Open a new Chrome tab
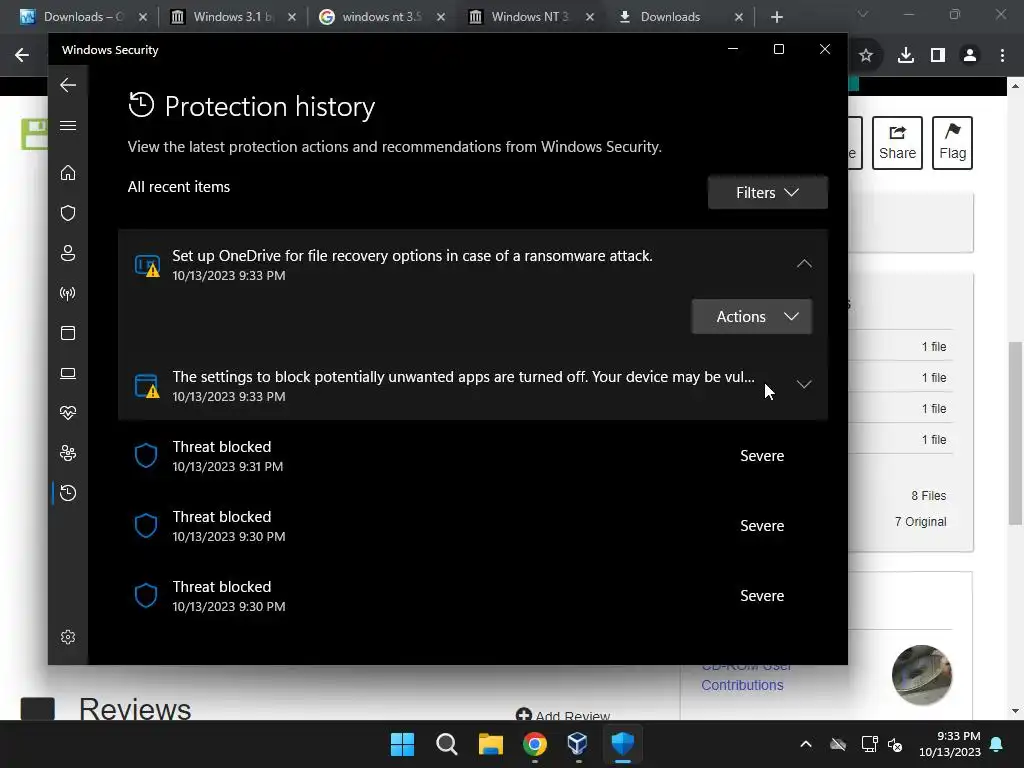Image resolution: width=1024 pixels, height=768 pixels. (x=776, y=17)
